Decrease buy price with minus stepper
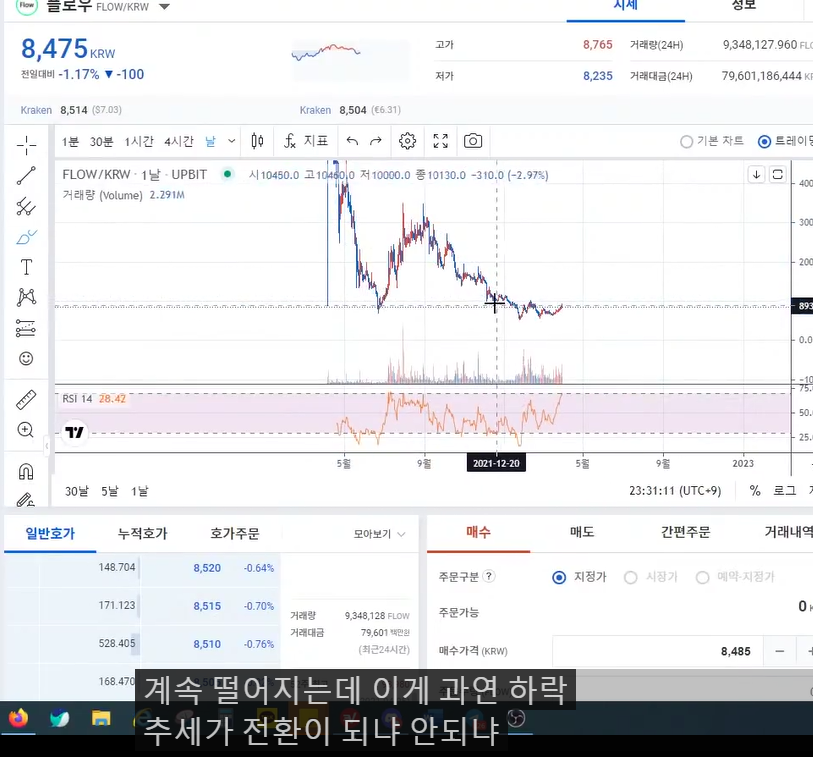The height and width of the screenshot is (757, 813). [780, 651]
